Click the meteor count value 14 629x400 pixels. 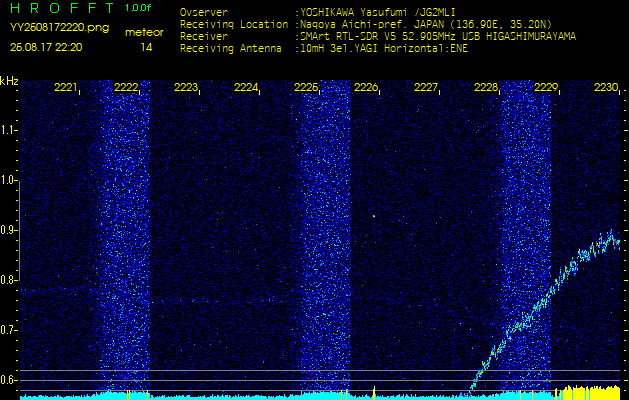point(146,48)
